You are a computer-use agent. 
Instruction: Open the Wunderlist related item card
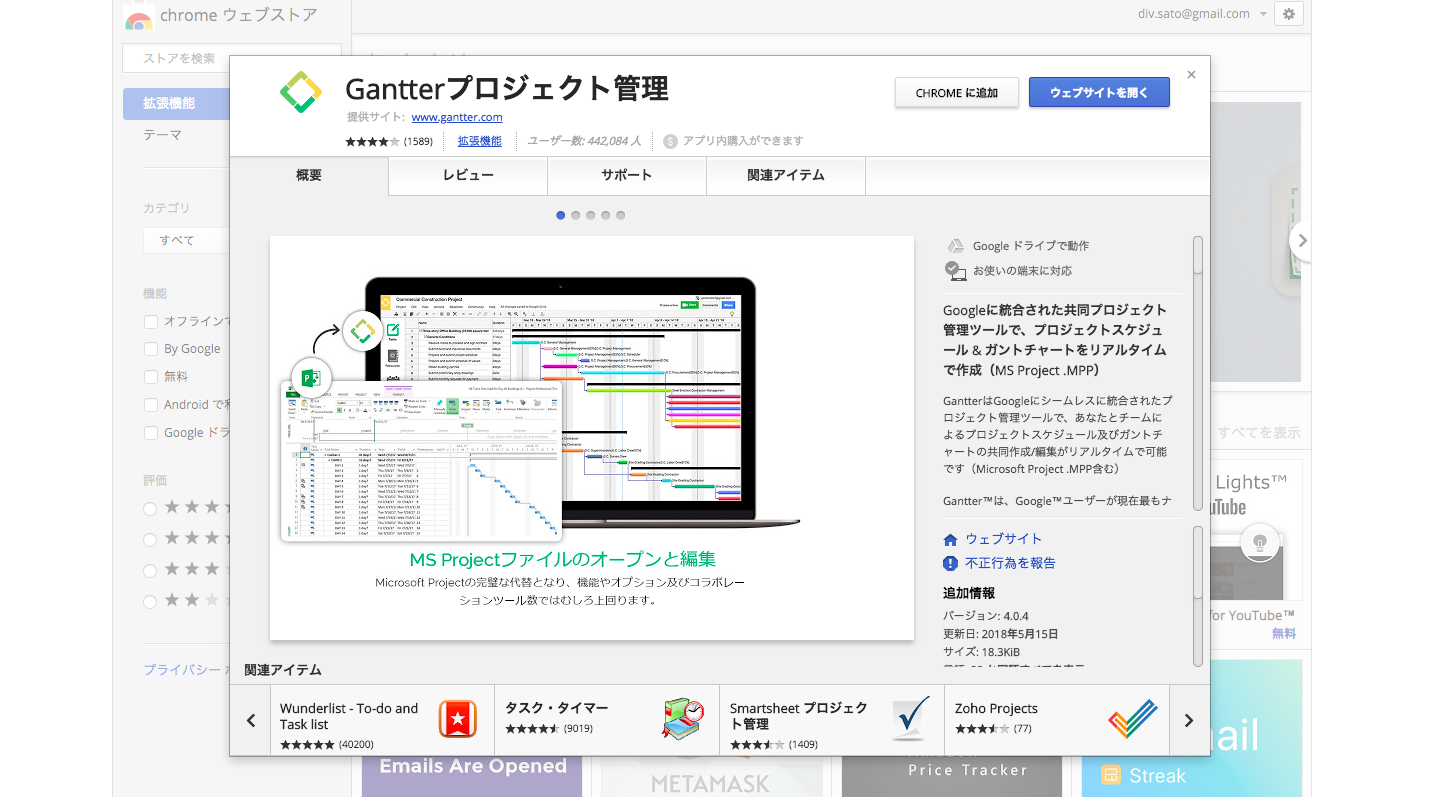[x=382, y=720]
